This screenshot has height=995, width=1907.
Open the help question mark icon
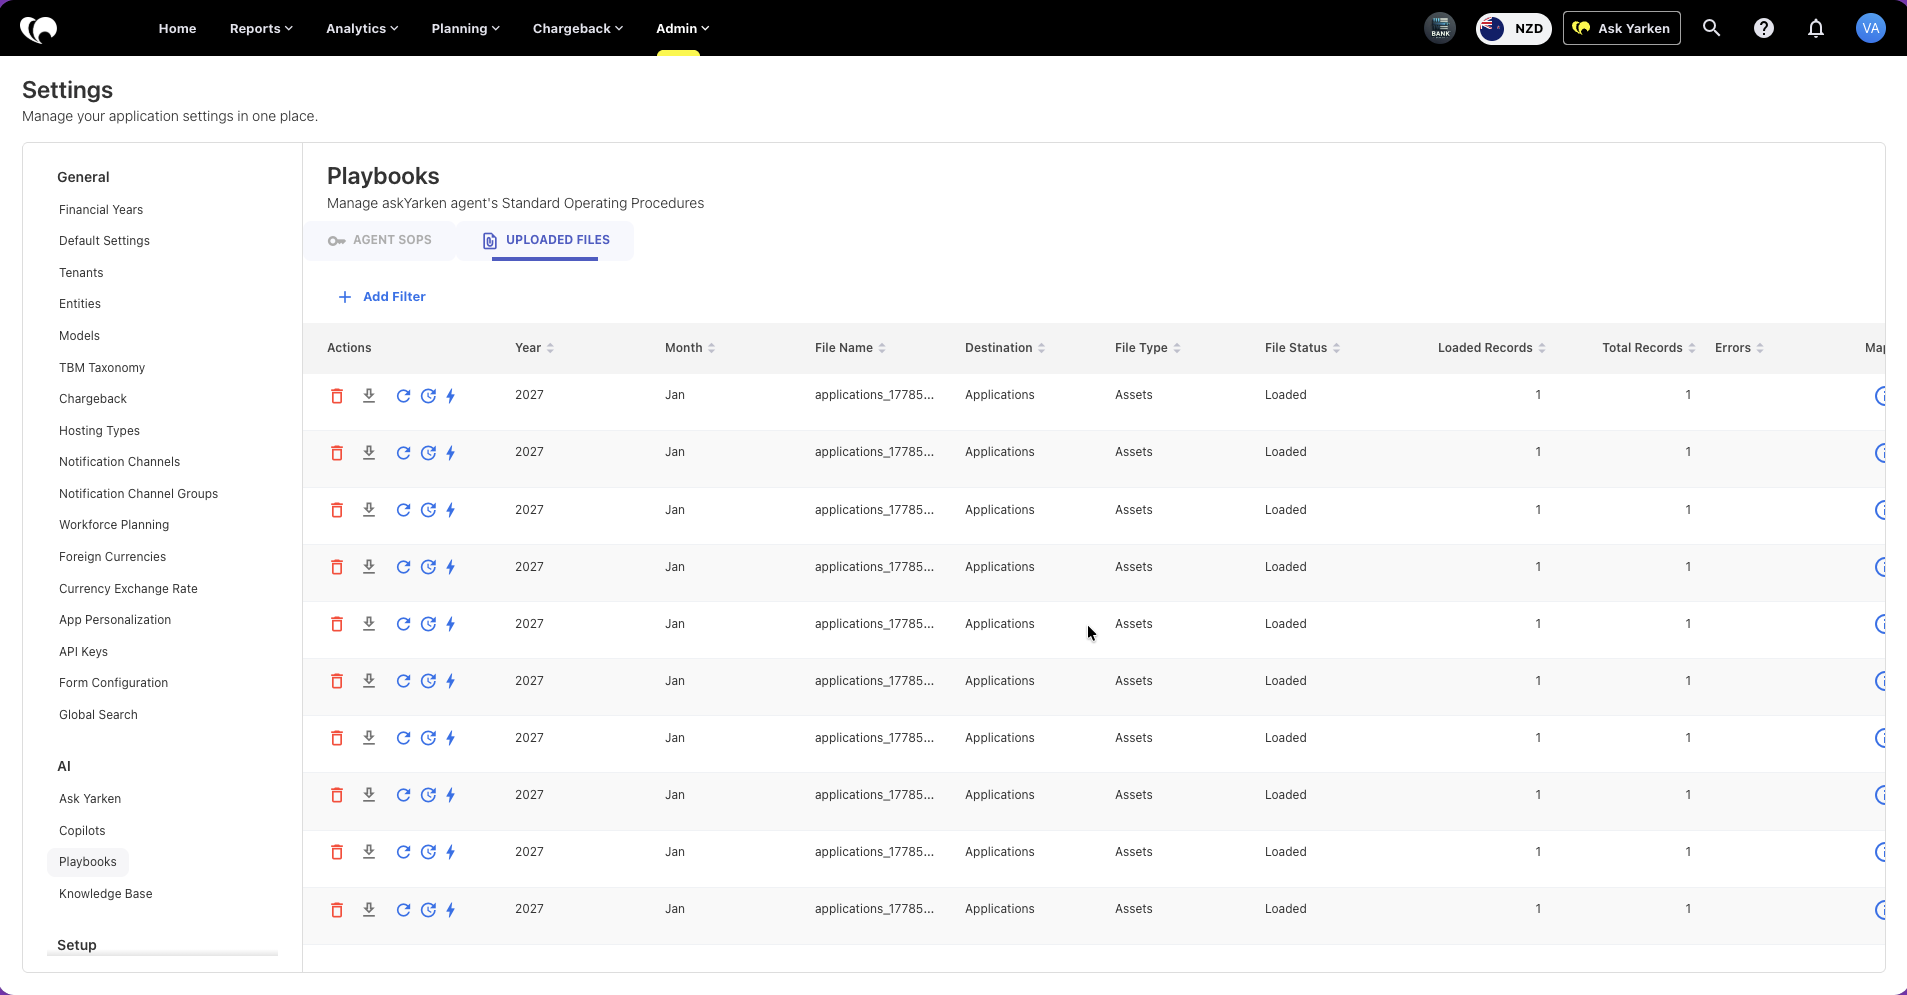coord(1764,28)
